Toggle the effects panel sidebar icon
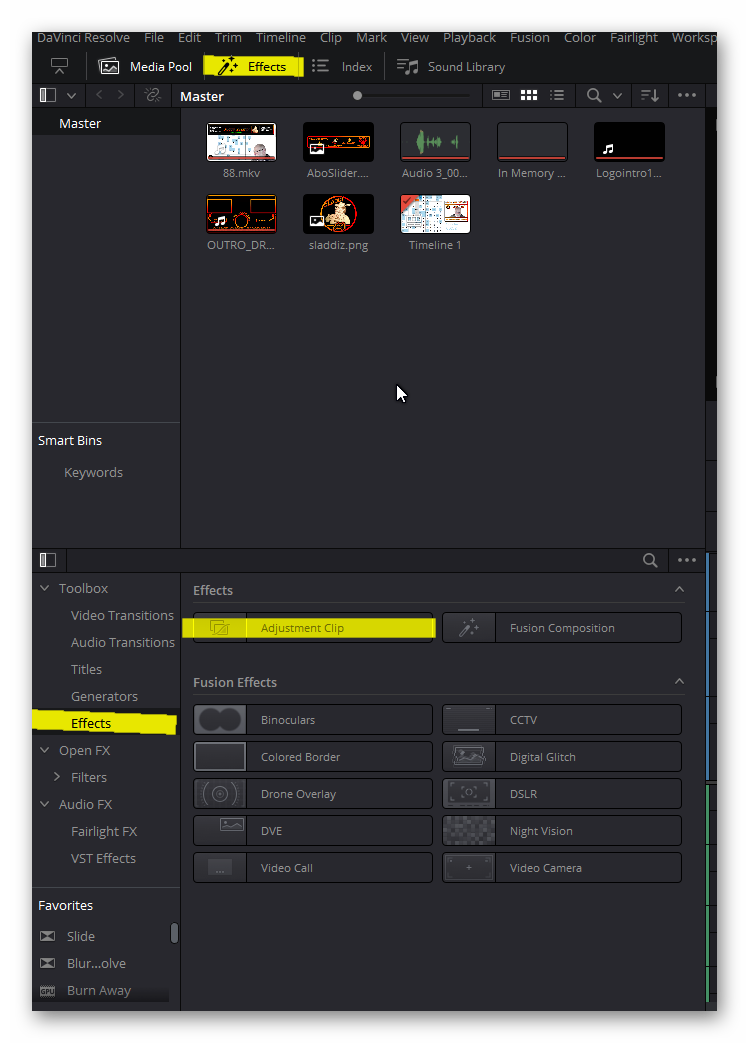This screenshot has width=749, height=1043. (47, 560)
